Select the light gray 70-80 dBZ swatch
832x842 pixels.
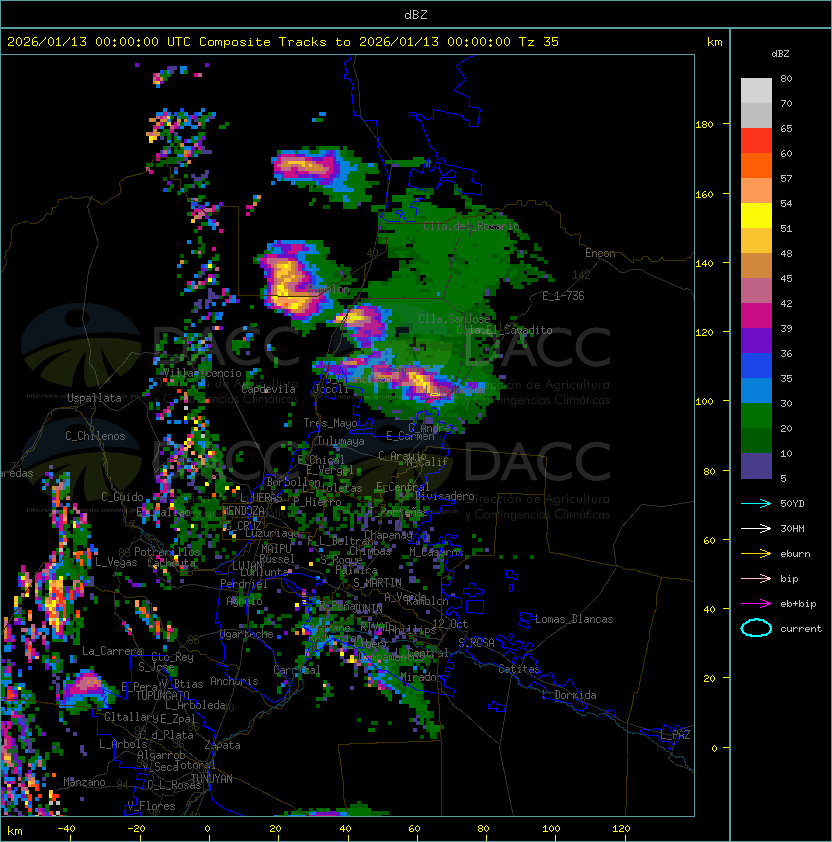[756, 91]
